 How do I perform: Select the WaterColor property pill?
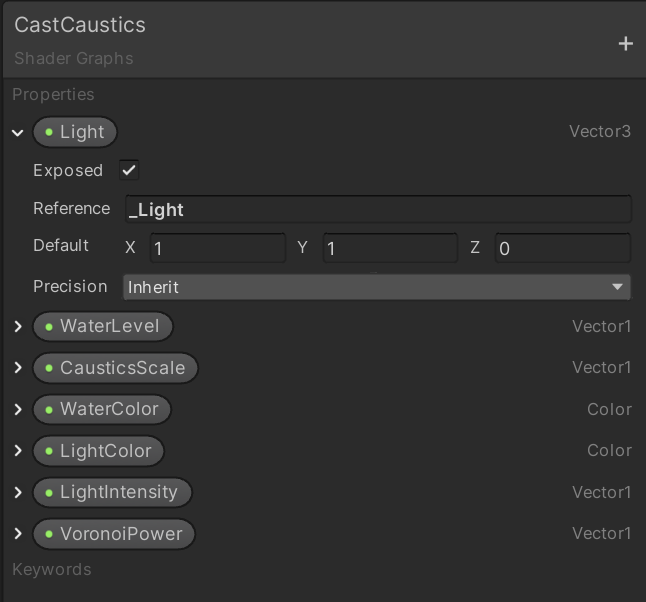coord(102,409)
